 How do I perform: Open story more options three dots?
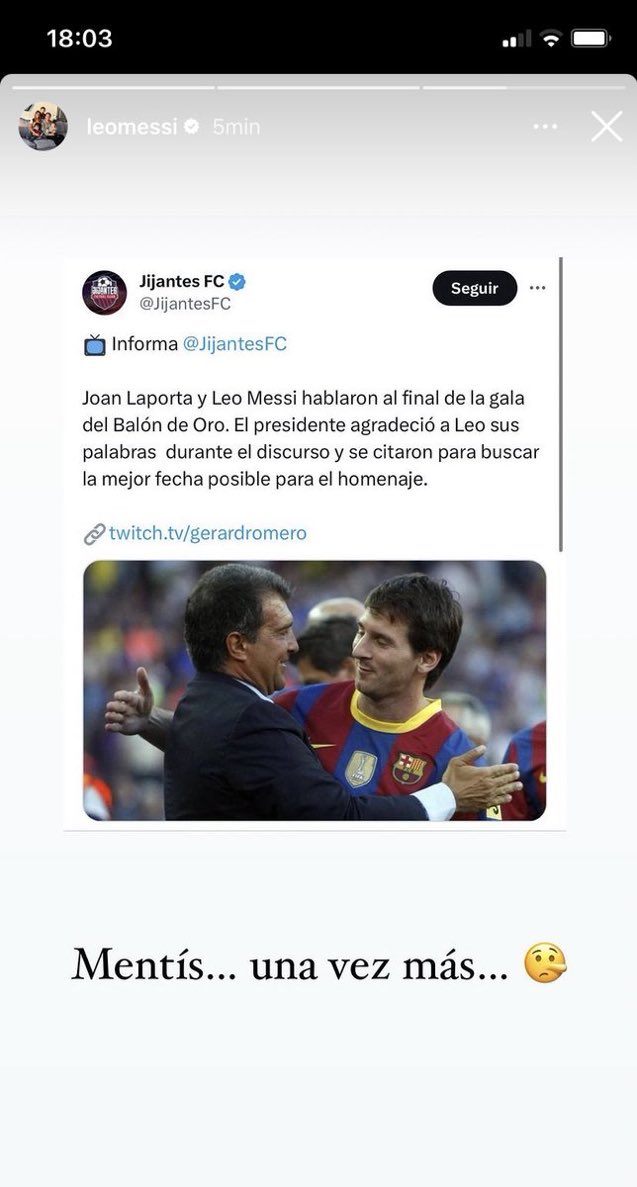pyautogui.click(x=545, y=127)
